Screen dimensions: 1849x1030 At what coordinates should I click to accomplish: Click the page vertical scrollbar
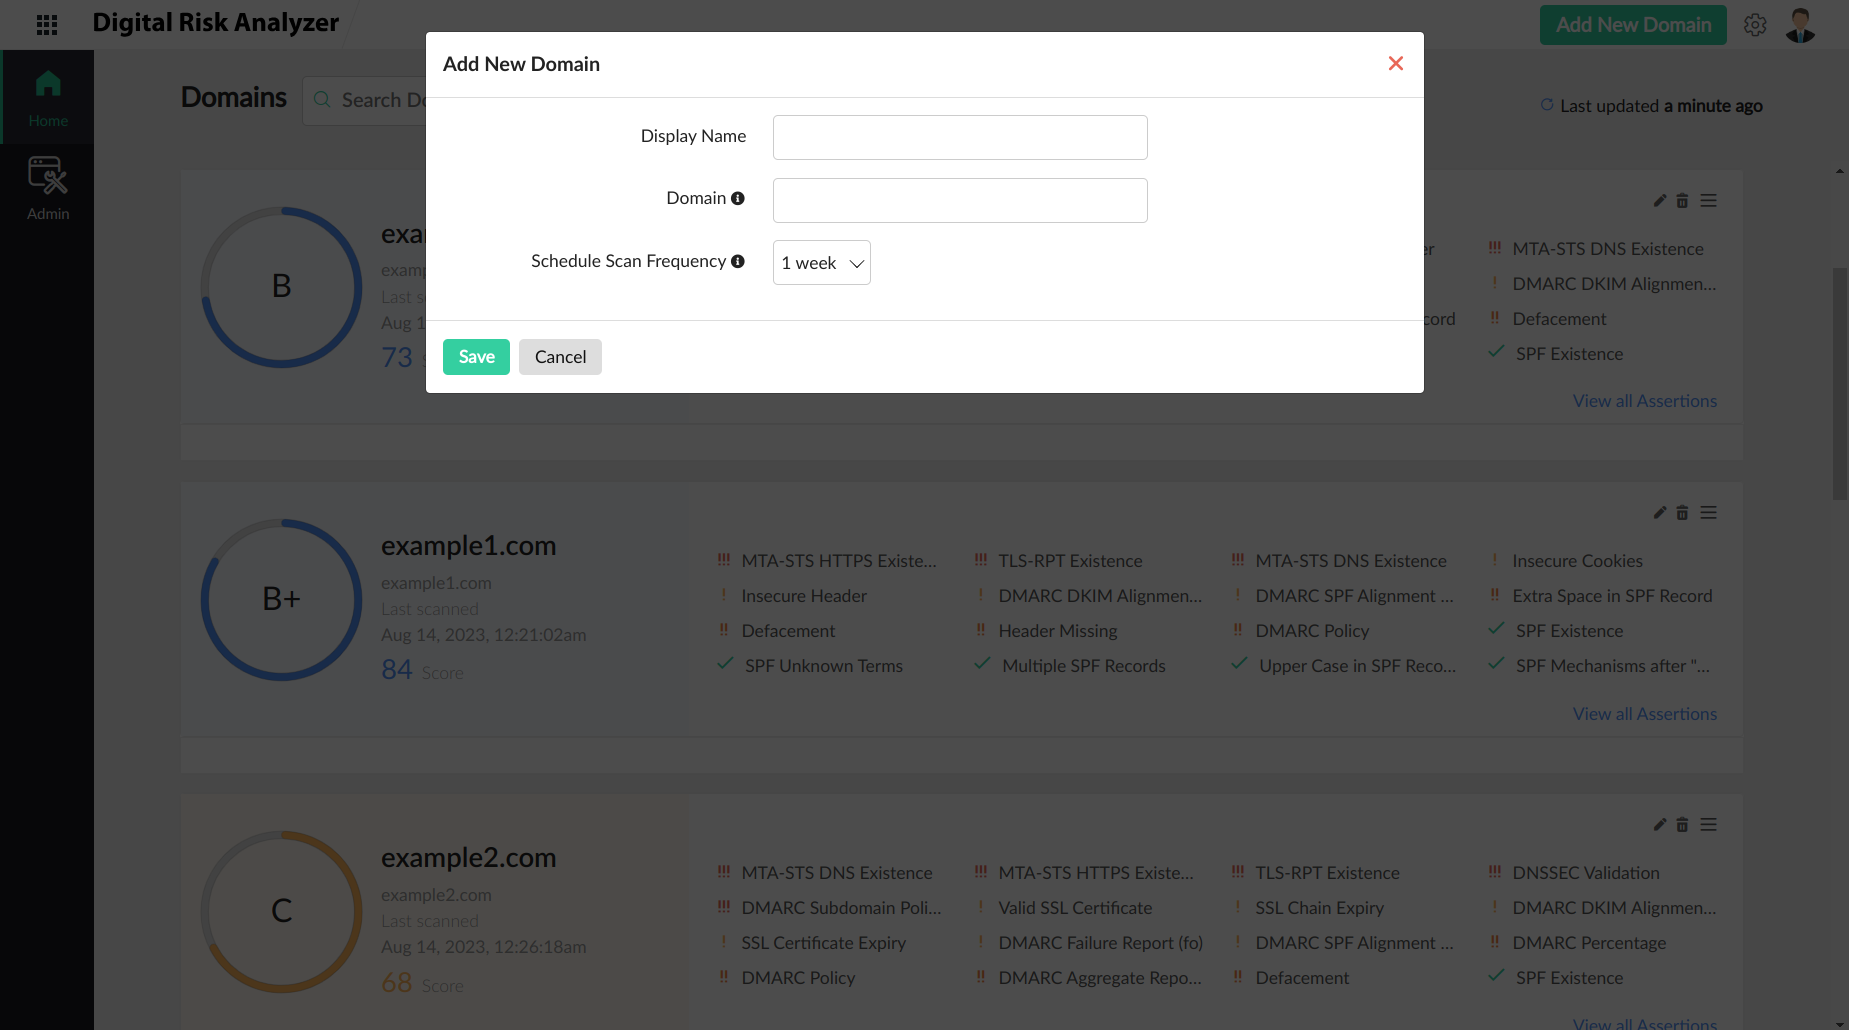pos(1840,384)
